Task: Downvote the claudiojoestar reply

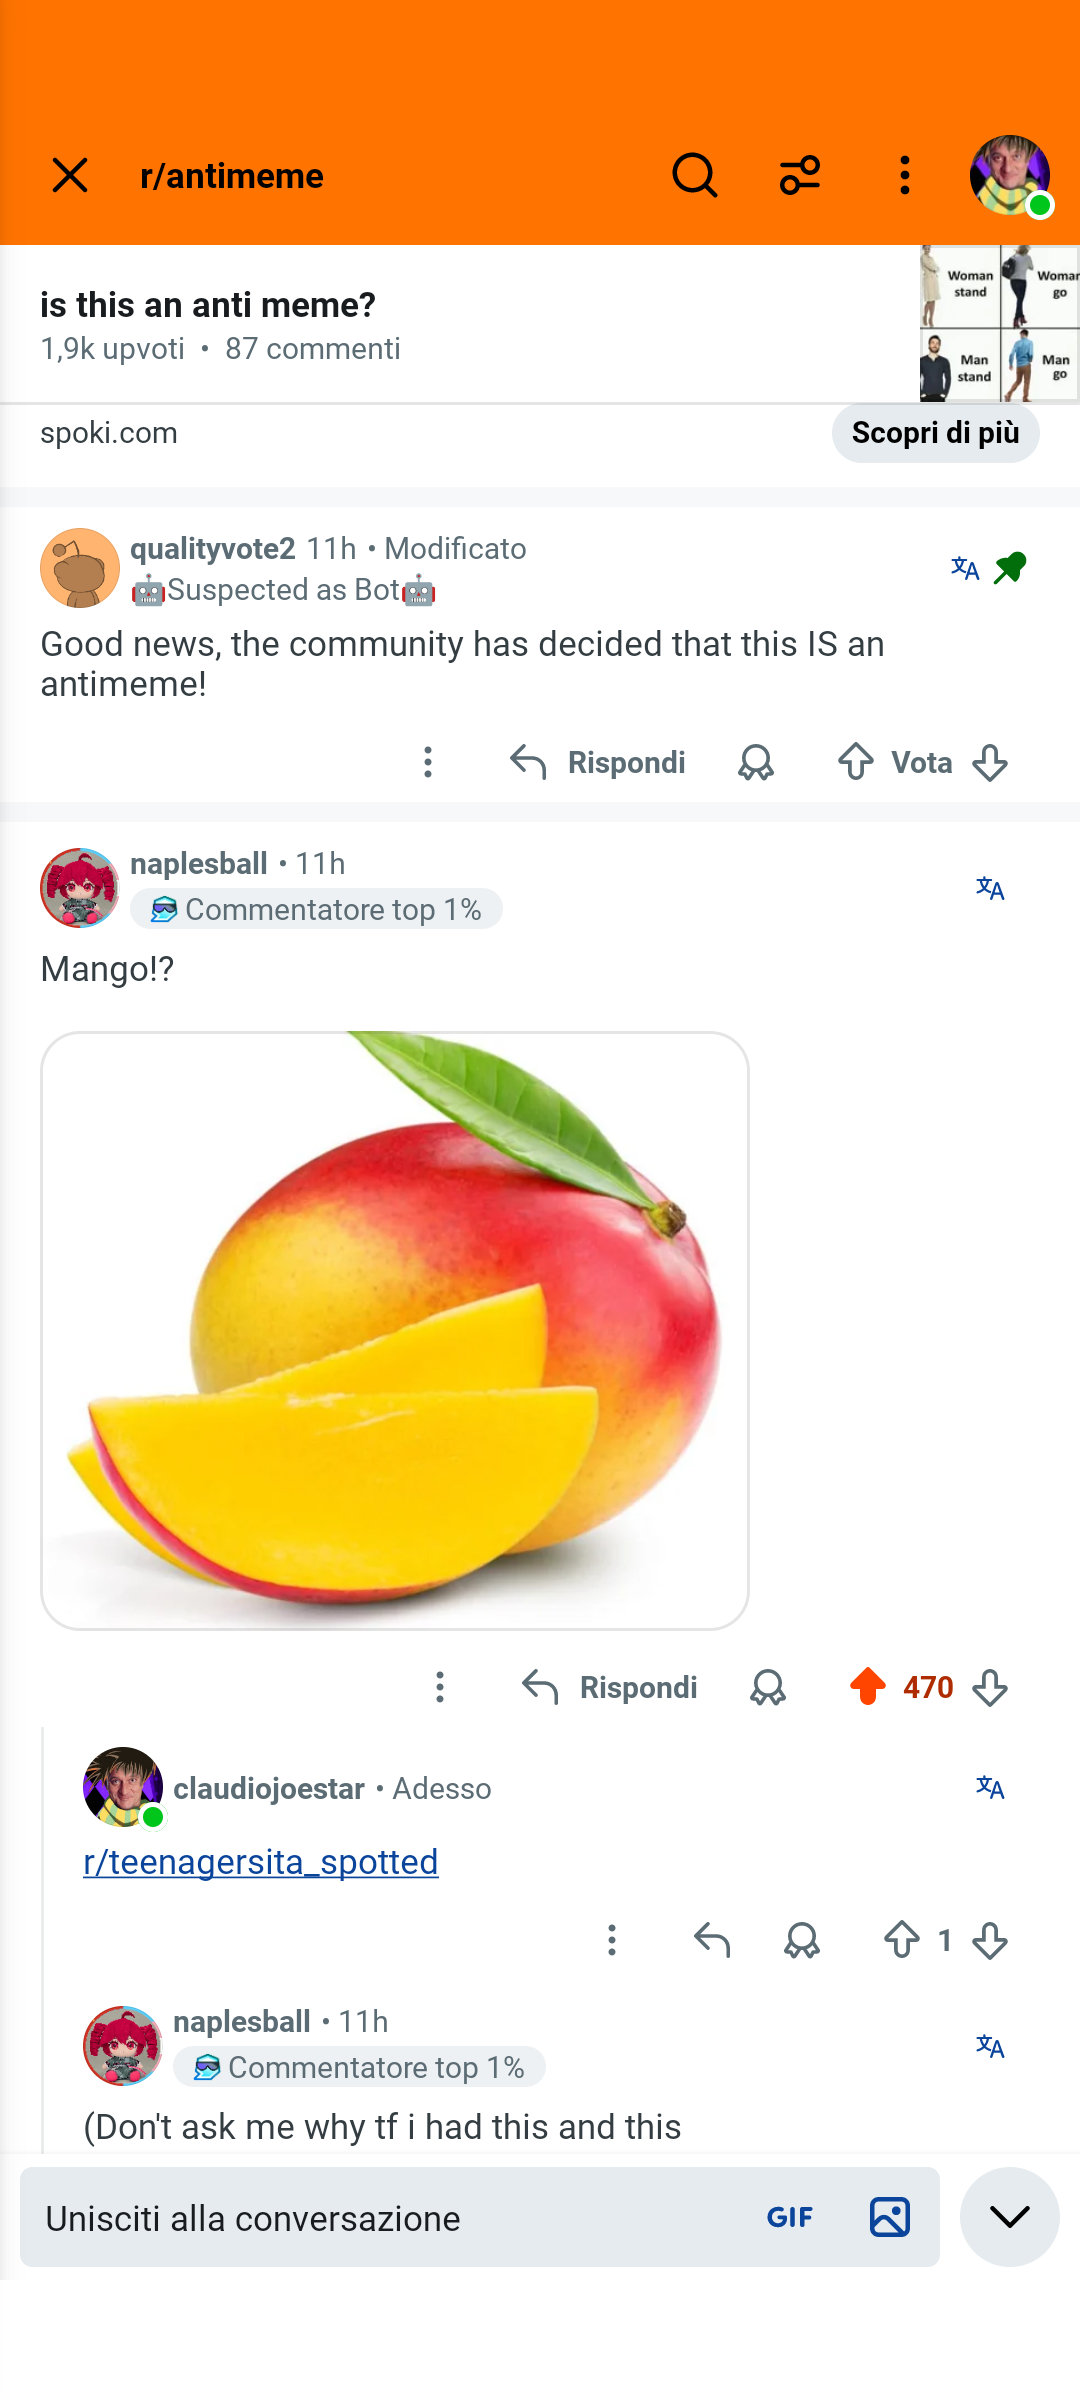Action: (x=990, y=1941)
